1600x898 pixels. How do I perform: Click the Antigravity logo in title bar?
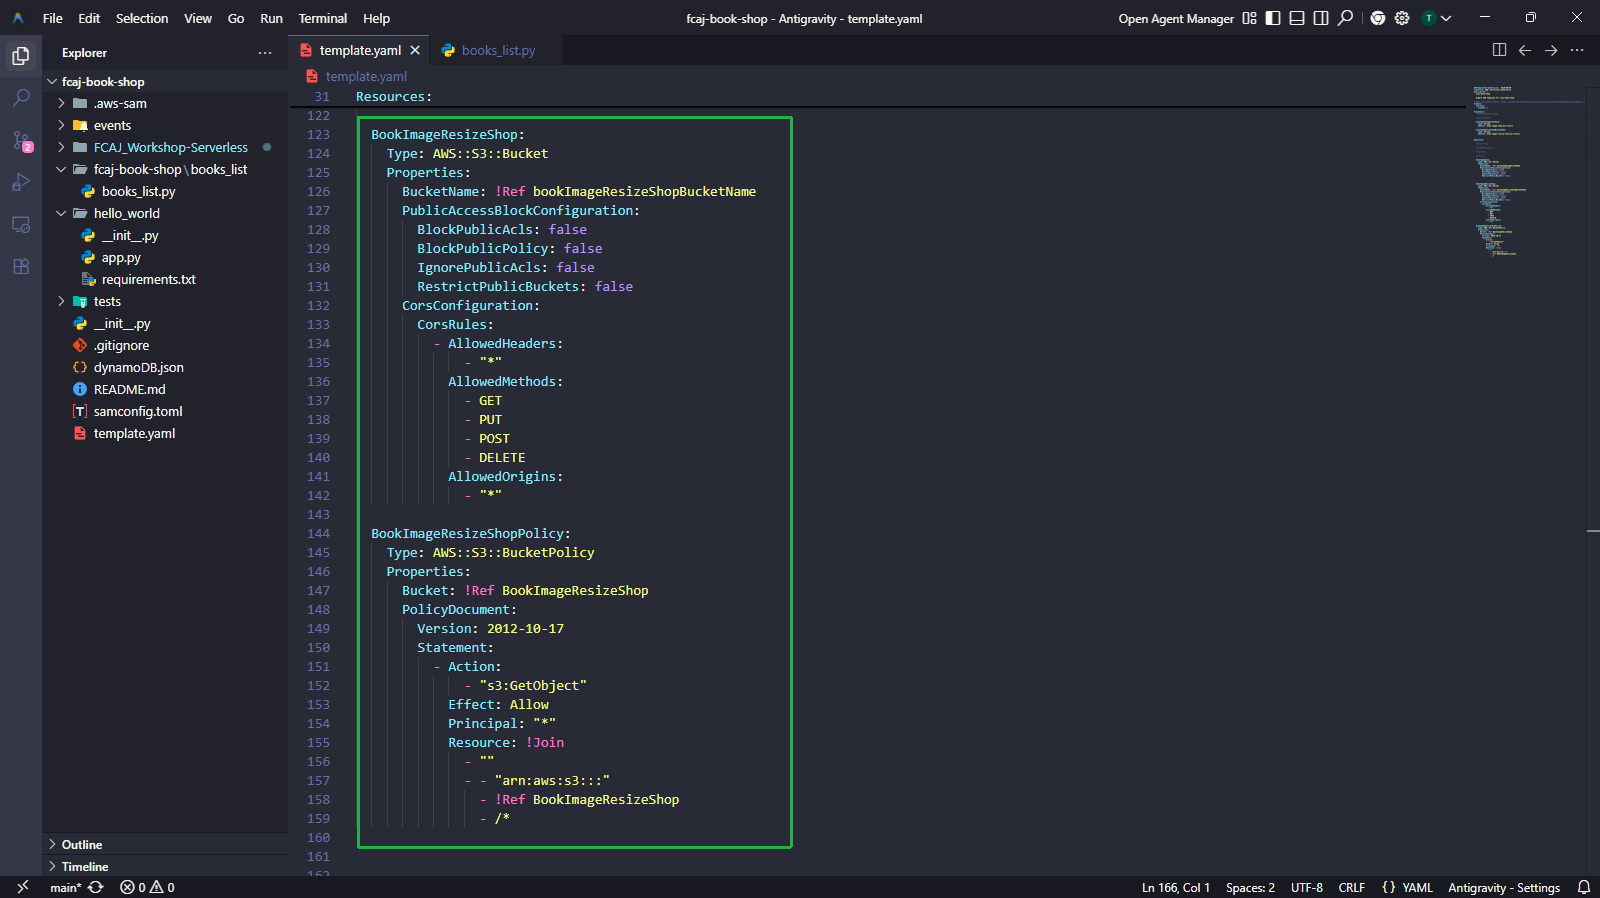18,18
